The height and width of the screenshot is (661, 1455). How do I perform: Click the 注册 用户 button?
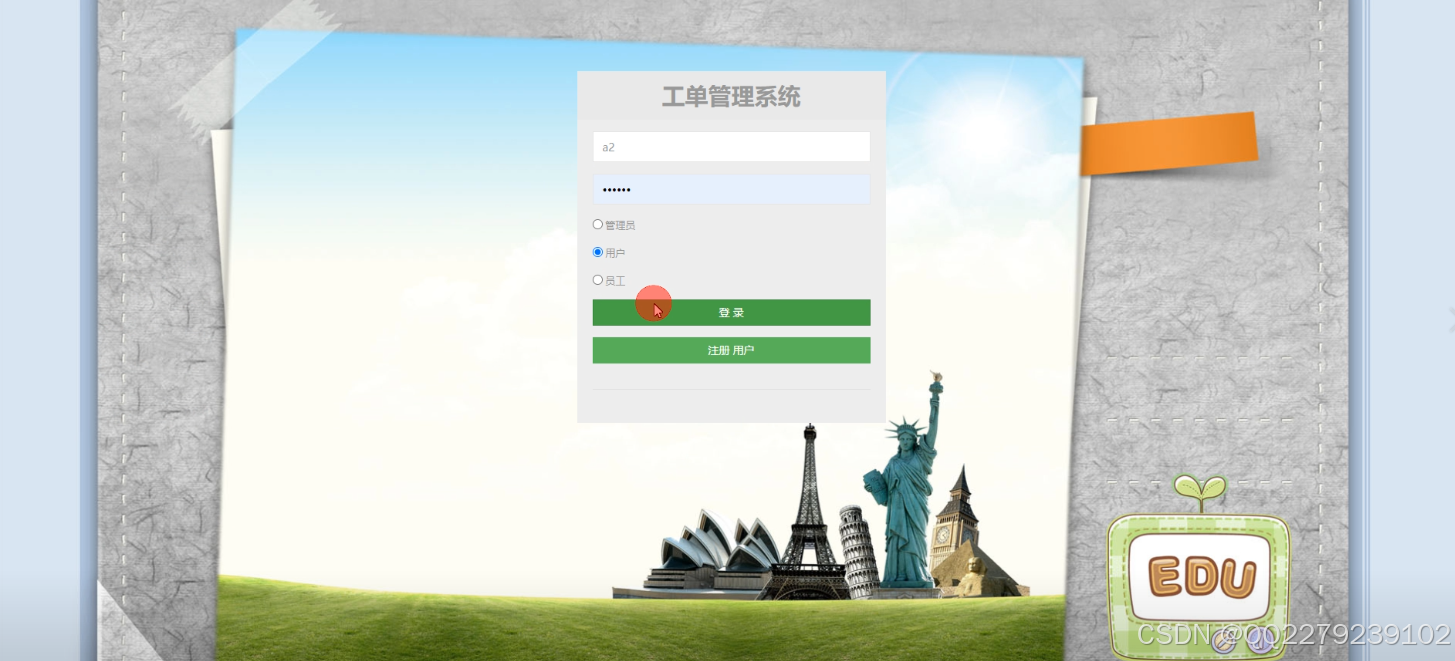point(731,350)
